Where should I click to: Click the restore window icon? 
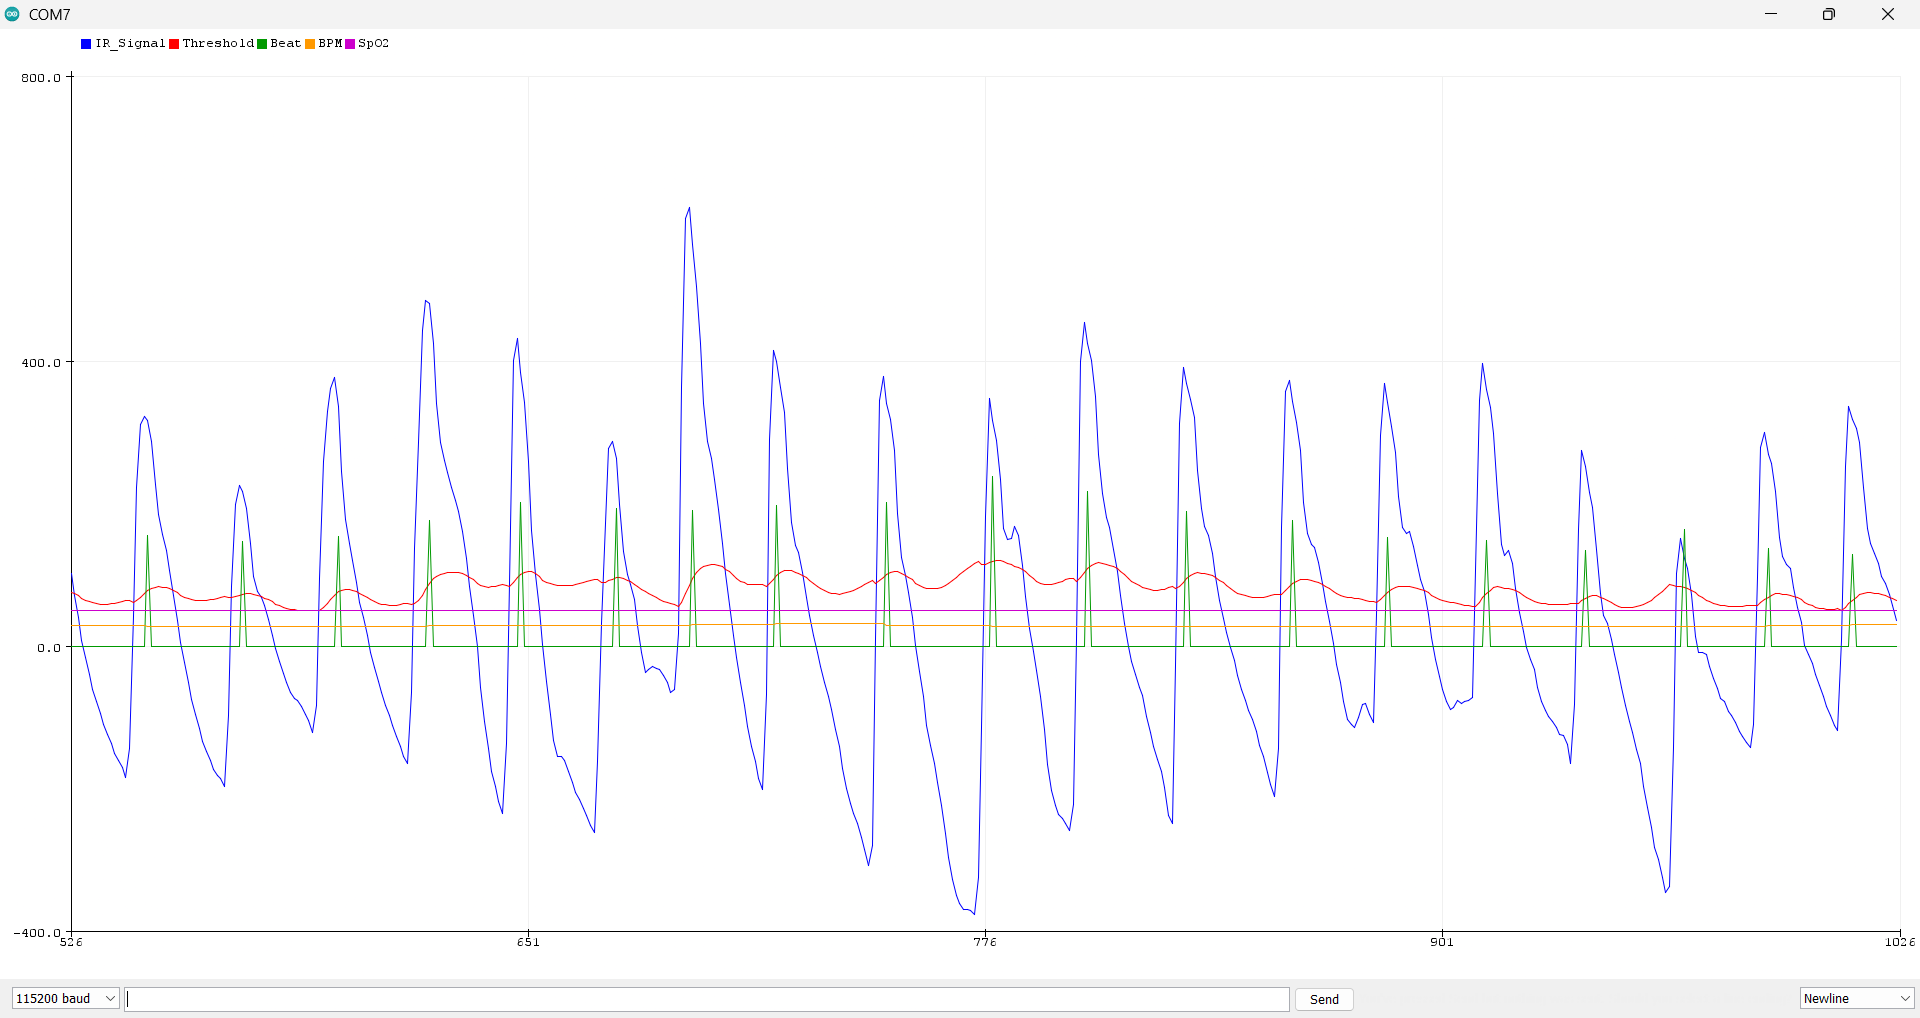(x=1829, y=14)
